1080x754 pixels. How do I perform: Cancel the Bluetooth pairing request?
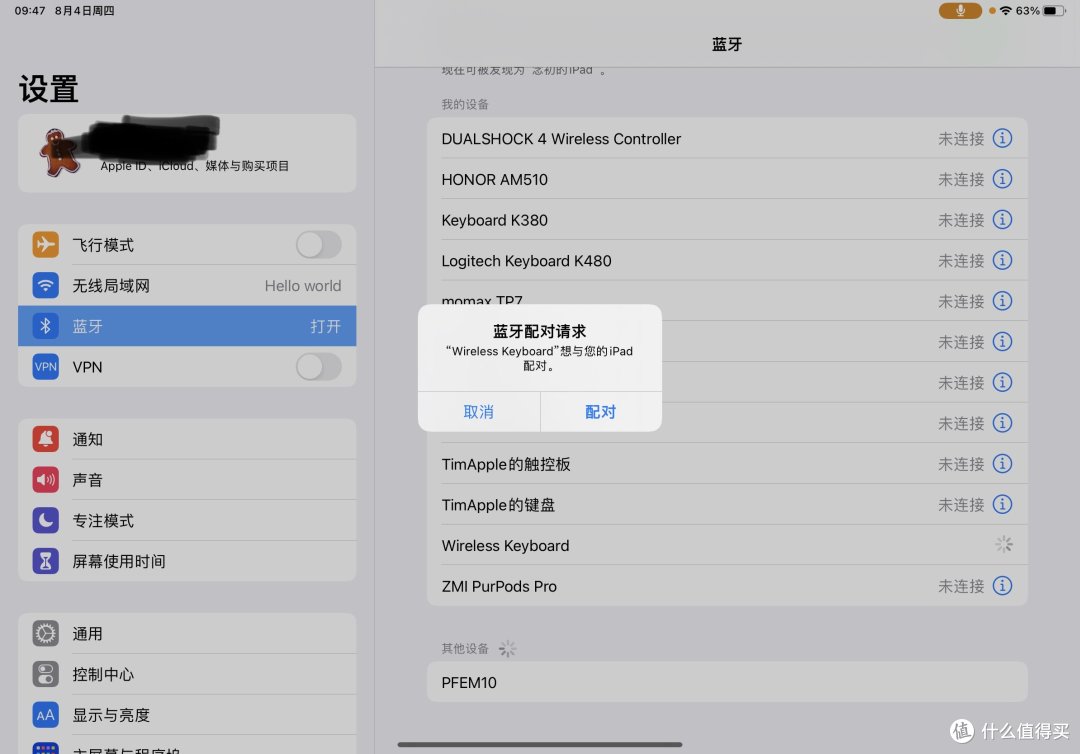pyautogui.click(x=478, y=412)
